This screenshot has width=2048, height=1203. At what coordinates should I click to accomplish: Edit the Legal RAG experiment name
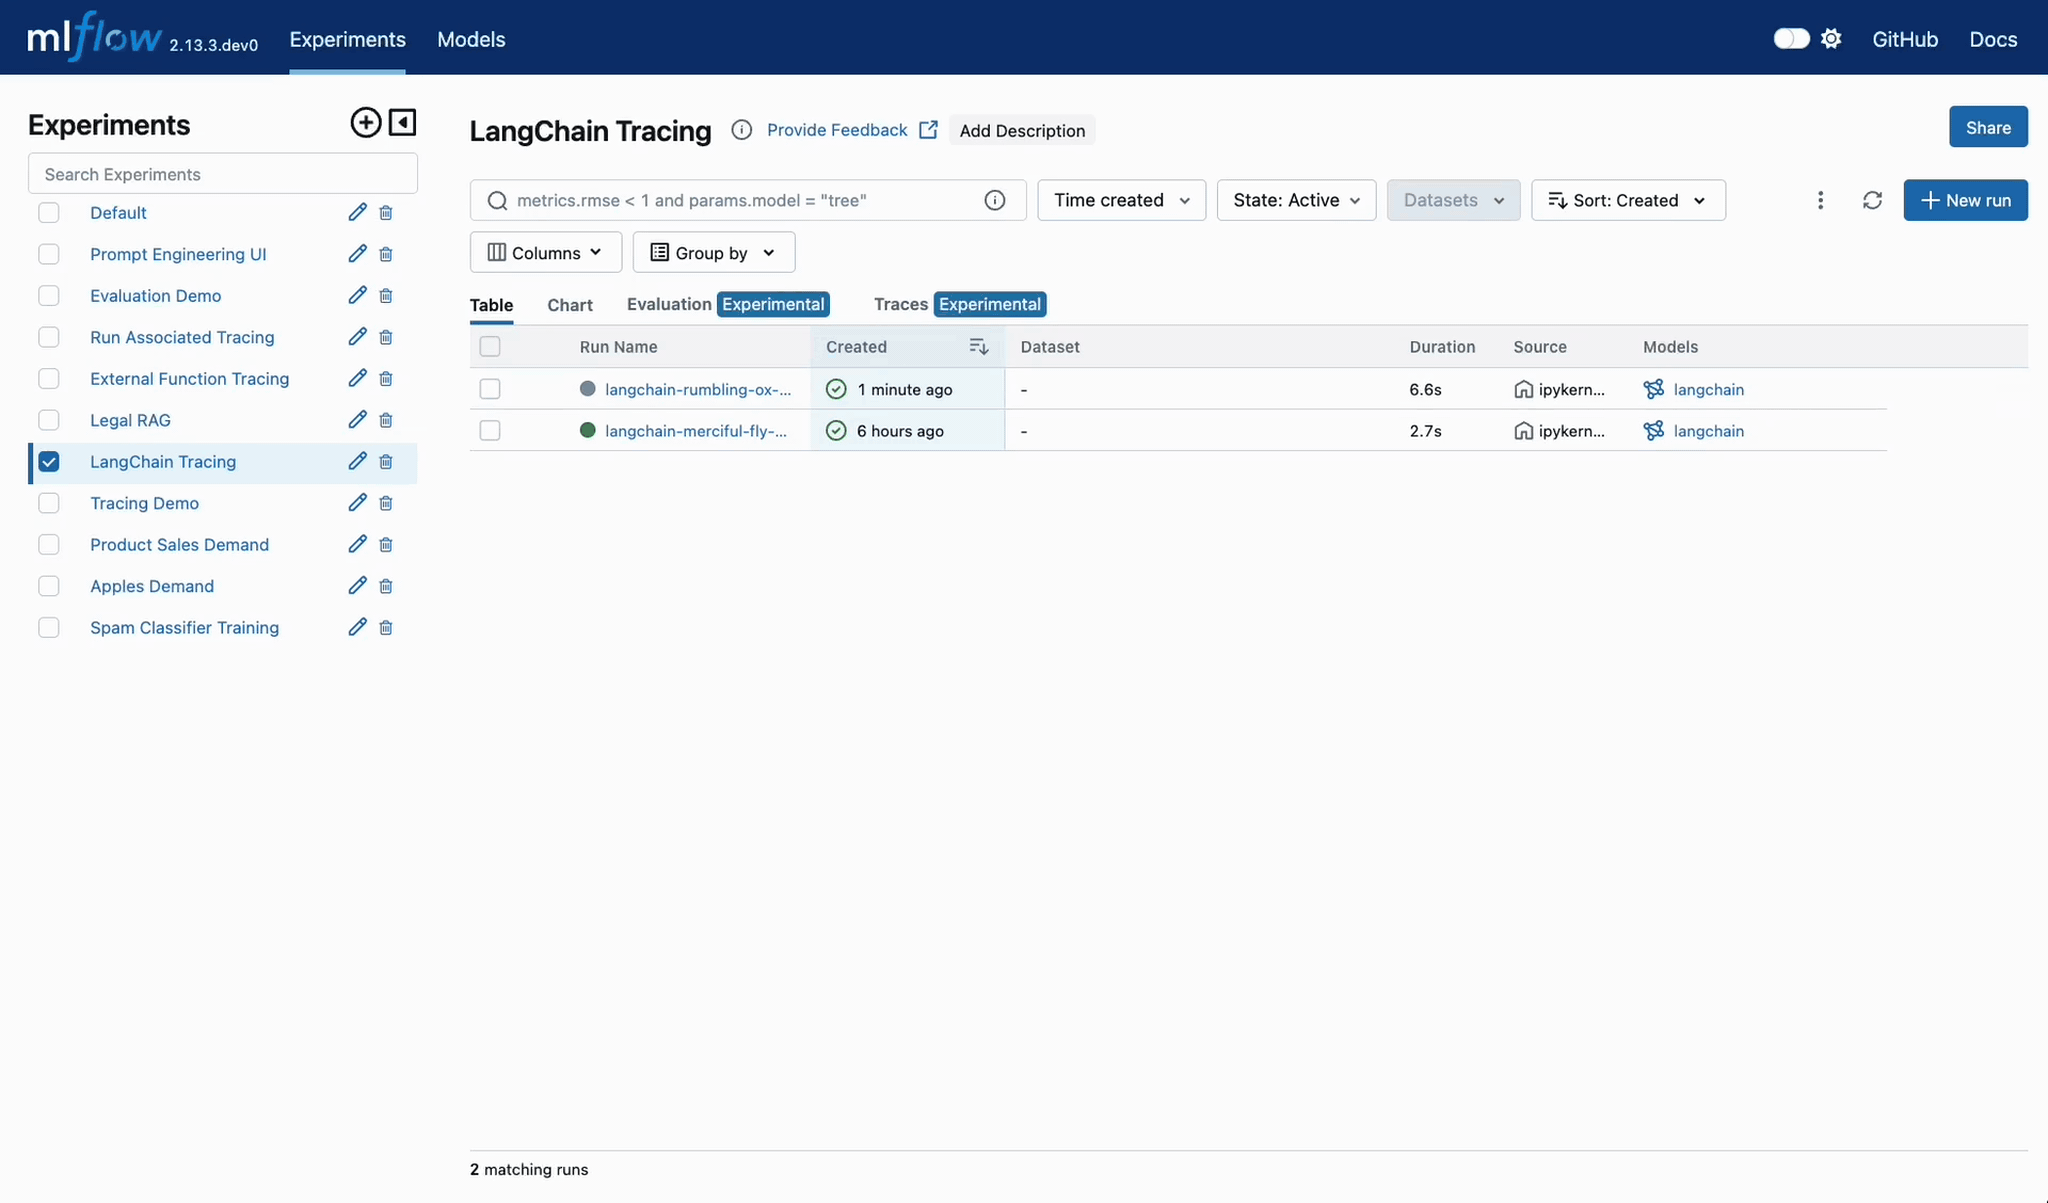coord(356,420)
